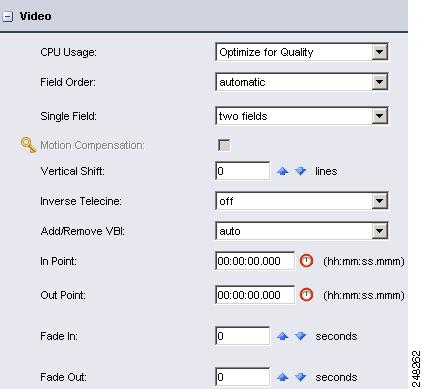Click the Fade In seconds field

point(243,336)
